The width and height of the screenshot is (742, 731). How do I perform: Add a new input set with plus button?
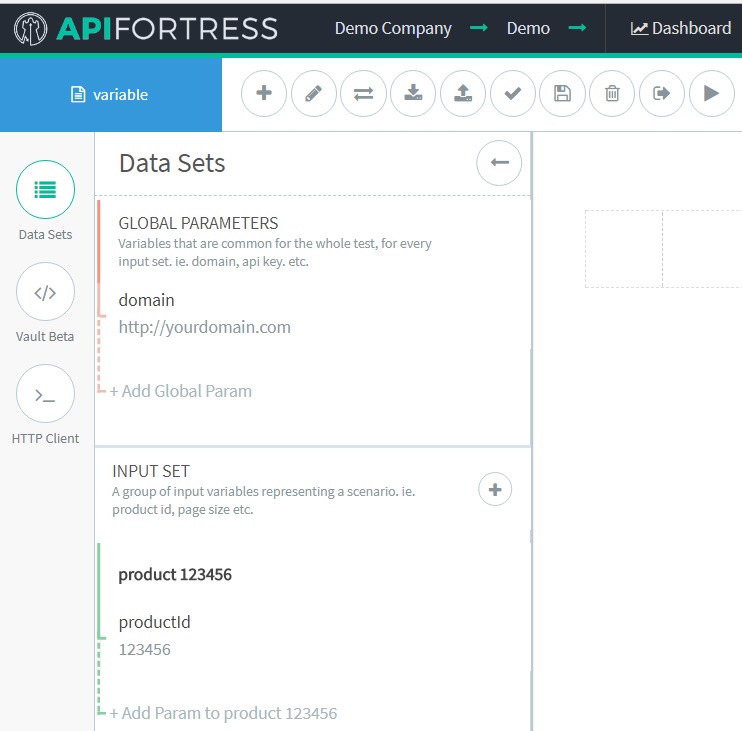click(x=495, y=490)
